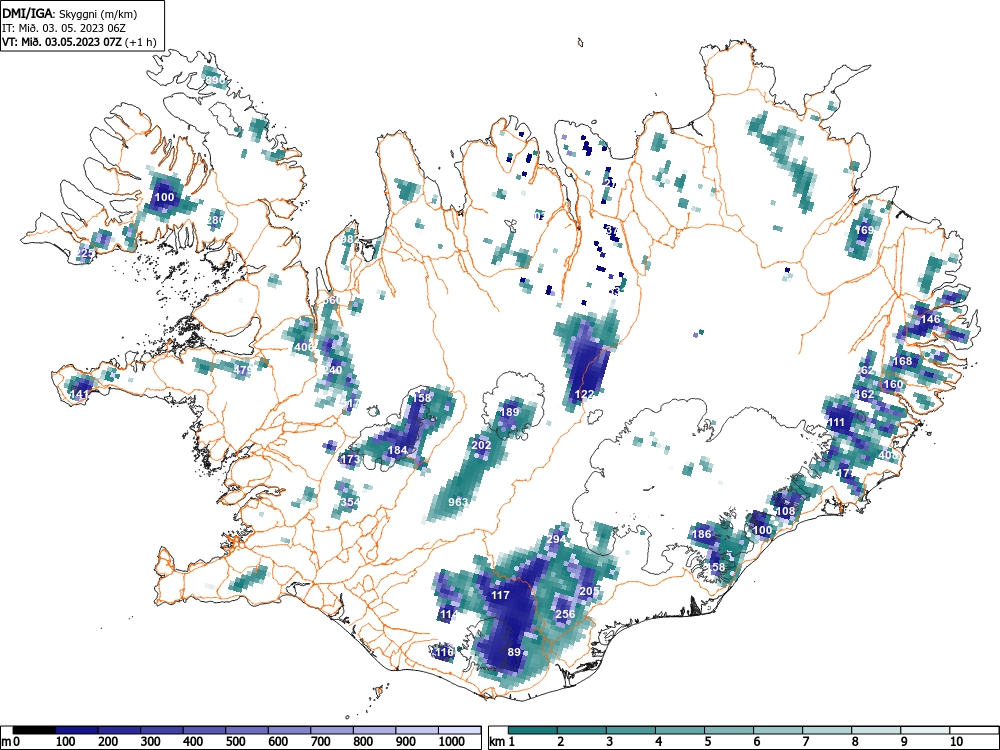1000x750 pixels.
Task: Click the visibility value '186' on the map
Action: coord(702,534)
